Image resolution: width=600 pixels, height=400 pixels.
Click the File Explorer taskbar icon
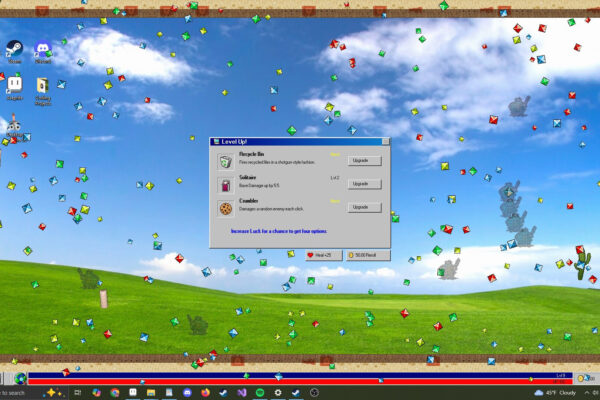[x=151, y=392]
